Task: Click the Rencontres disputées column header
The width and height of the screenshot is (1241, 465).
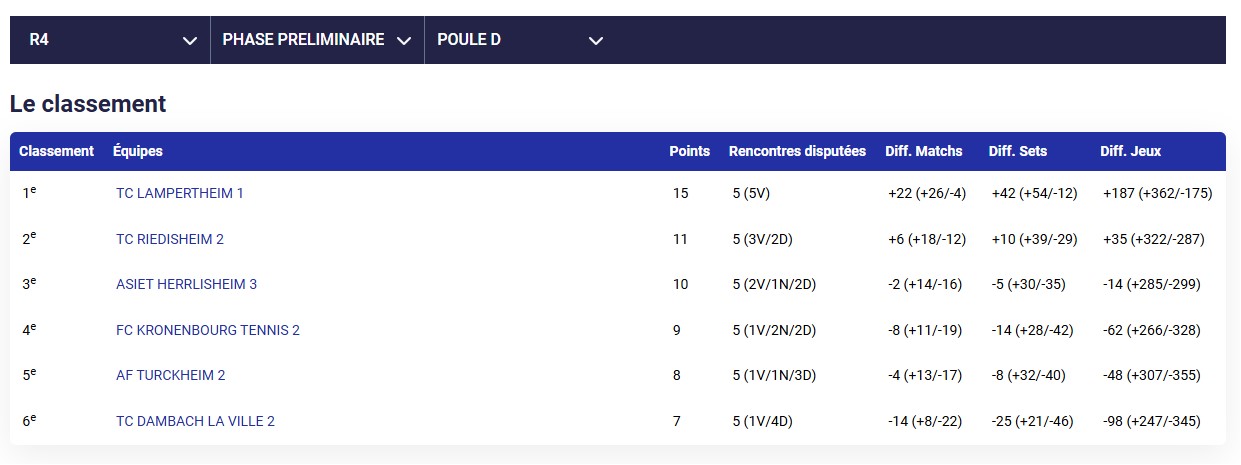Action: [798, 151]
